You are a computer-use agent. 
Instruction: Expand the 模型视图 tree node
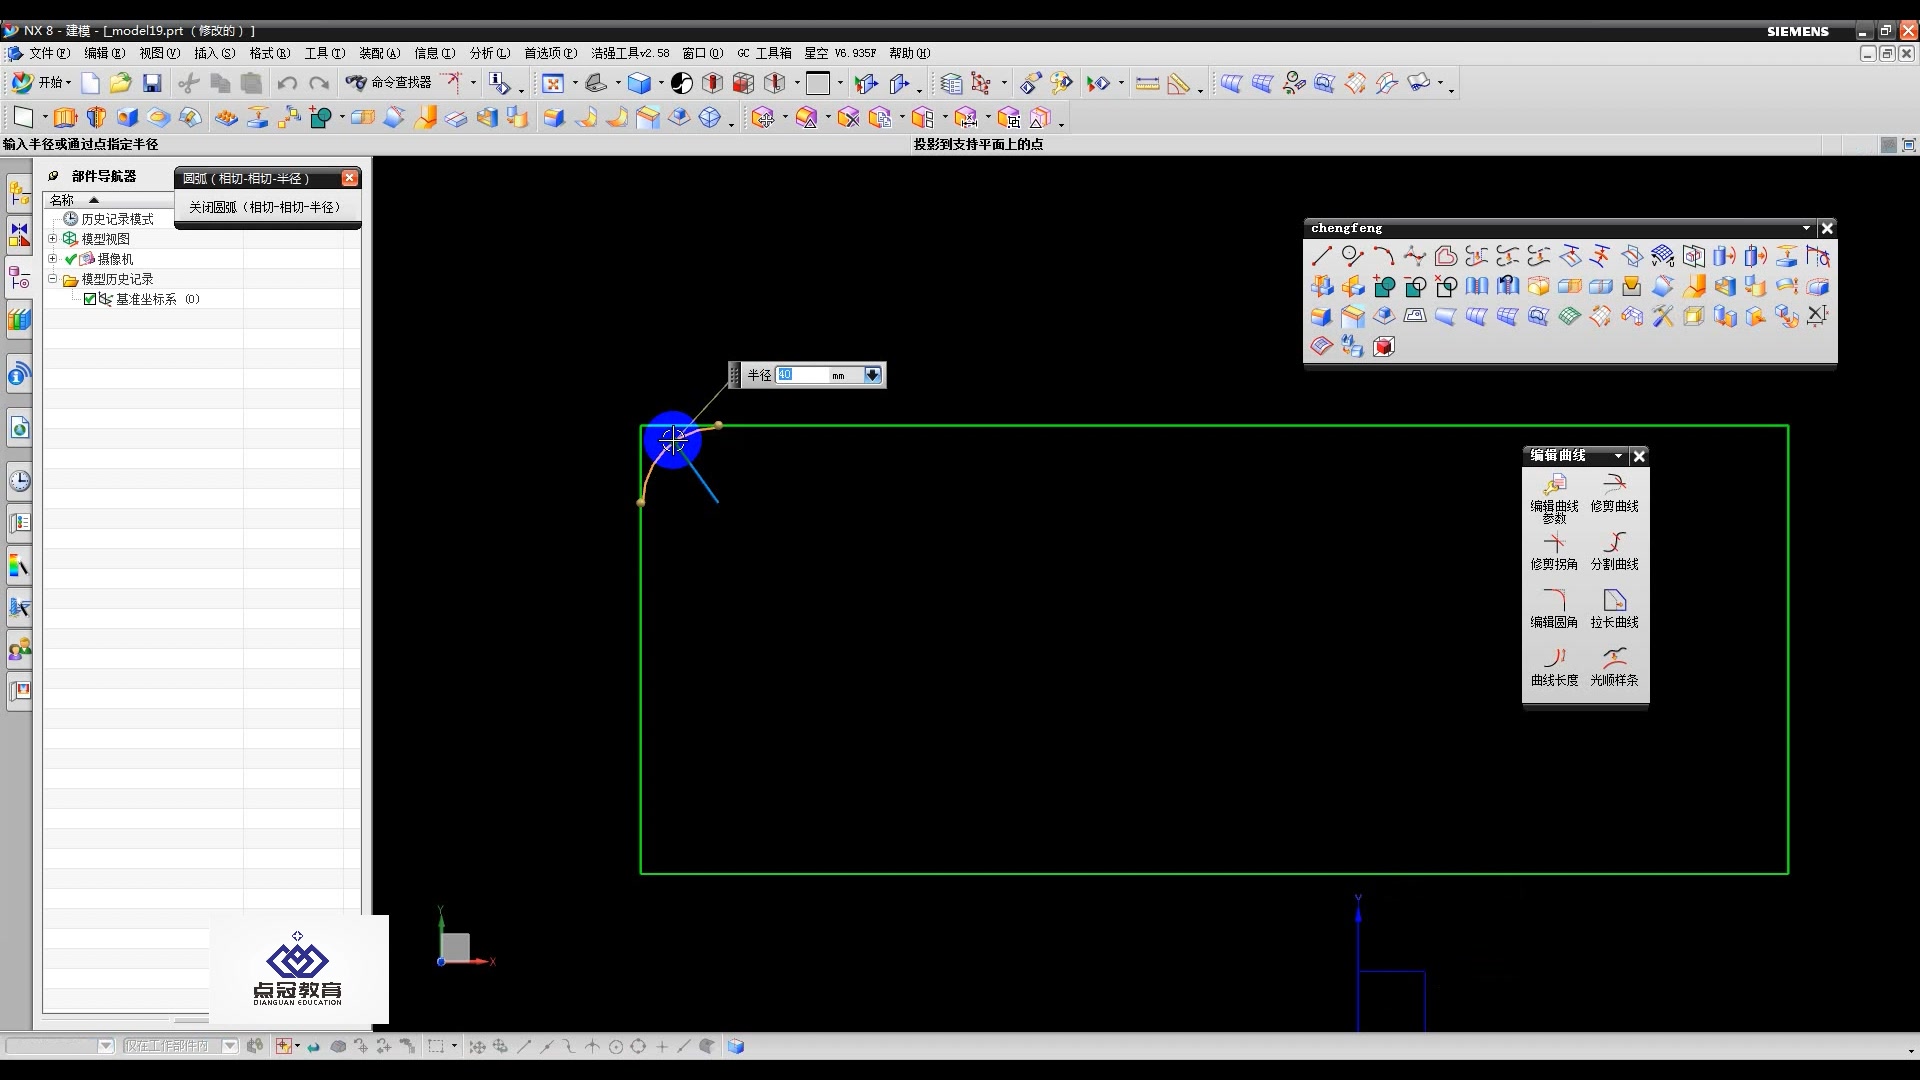[x=53, y=239]
